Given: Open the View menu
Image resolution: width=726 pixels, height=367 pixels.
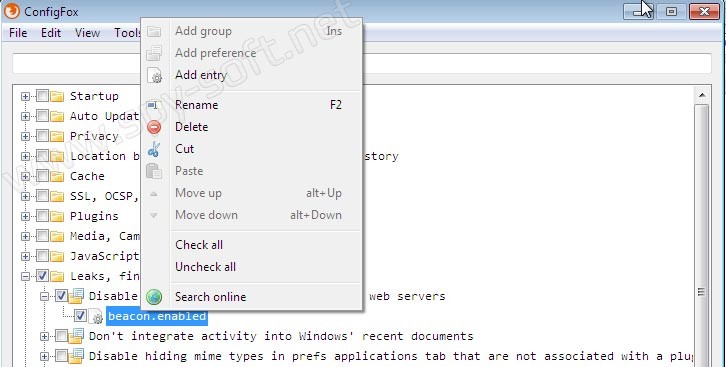Looking at the screenshot, I should click(x=88, y=33).
